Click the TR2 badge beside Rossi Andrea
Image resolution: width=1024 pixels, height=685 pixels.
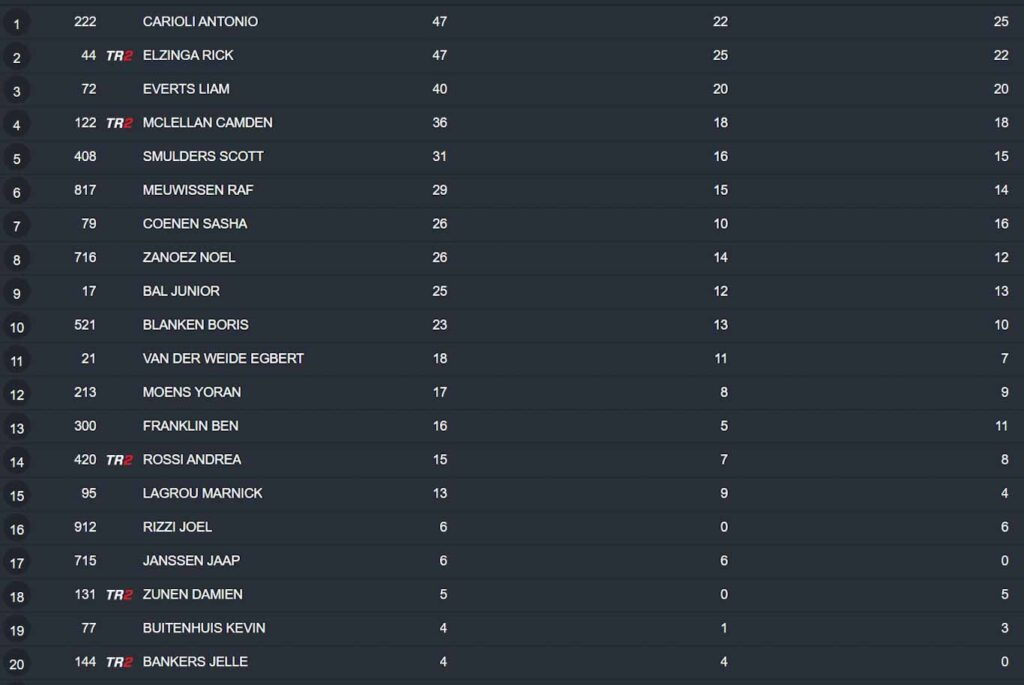(x=119, y=460)
